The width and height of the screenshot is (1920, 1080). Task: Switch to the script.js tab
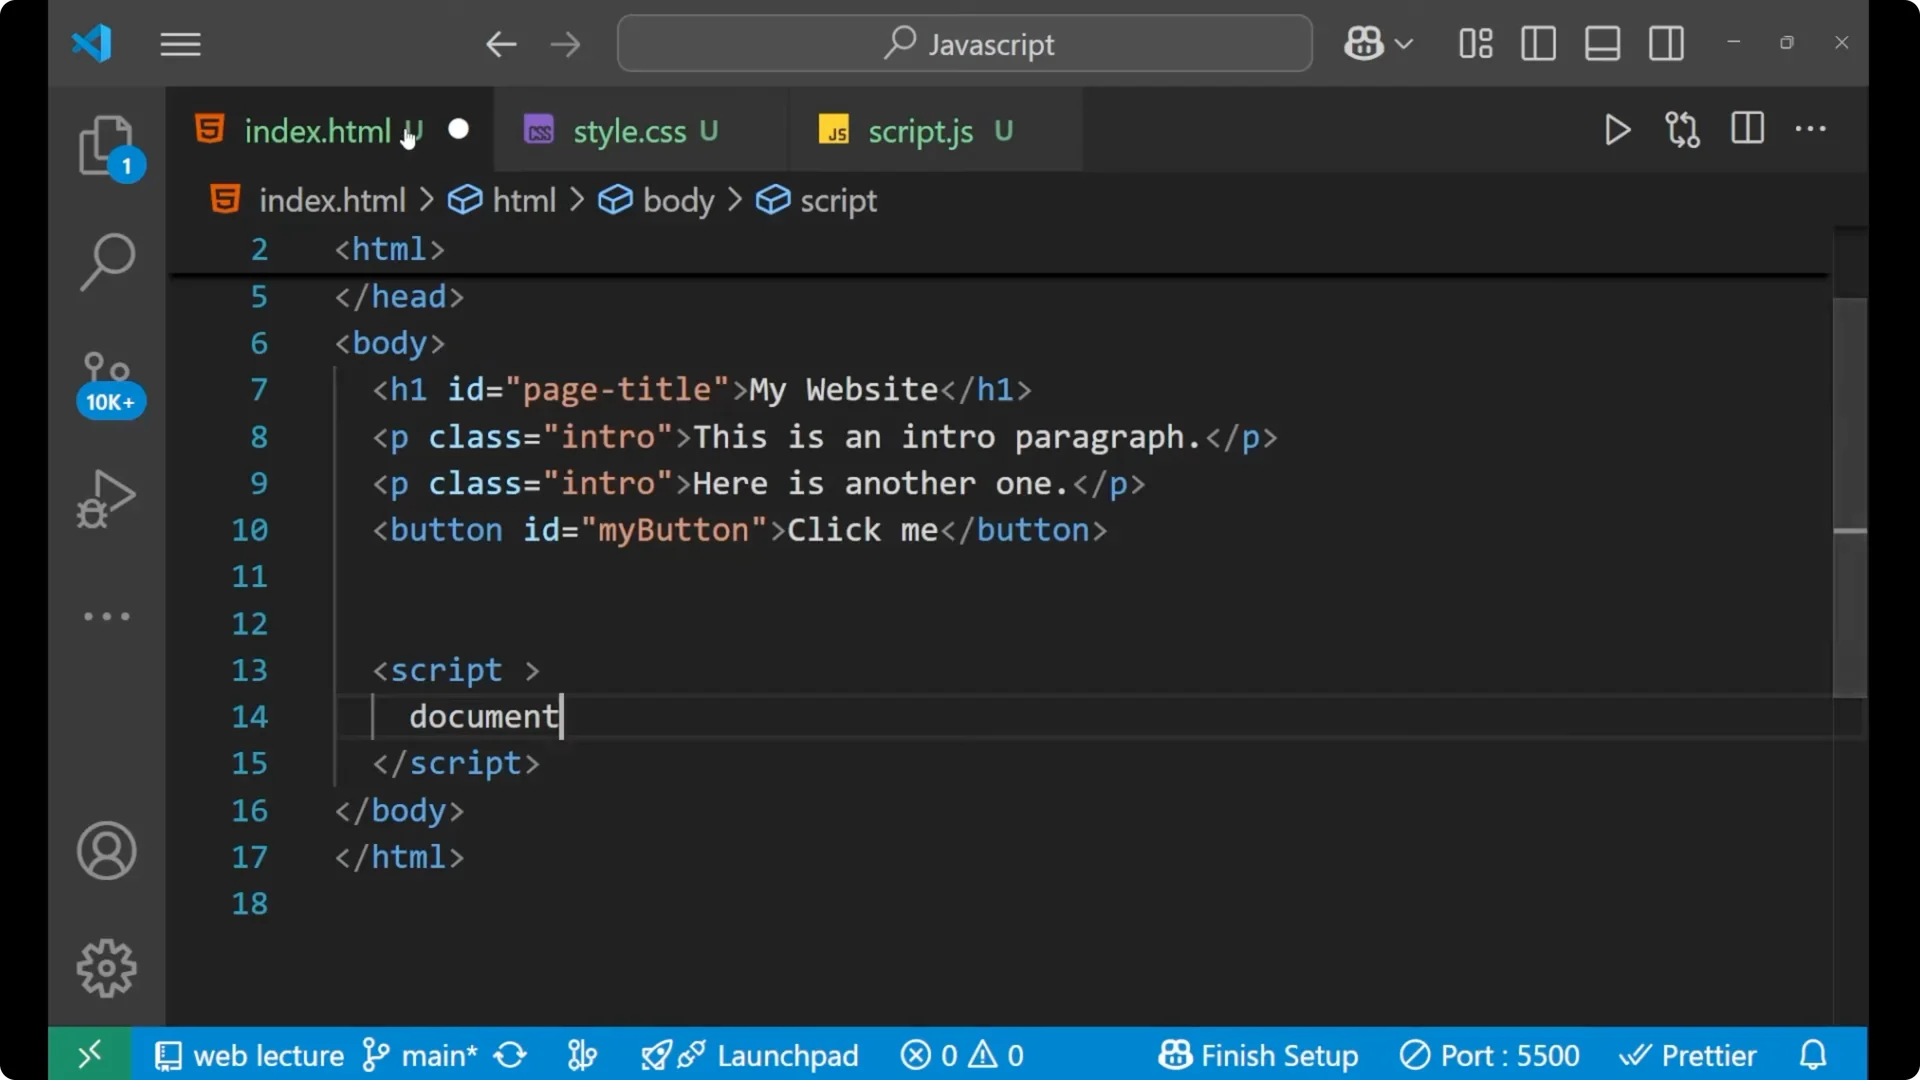tap(920, 130)
